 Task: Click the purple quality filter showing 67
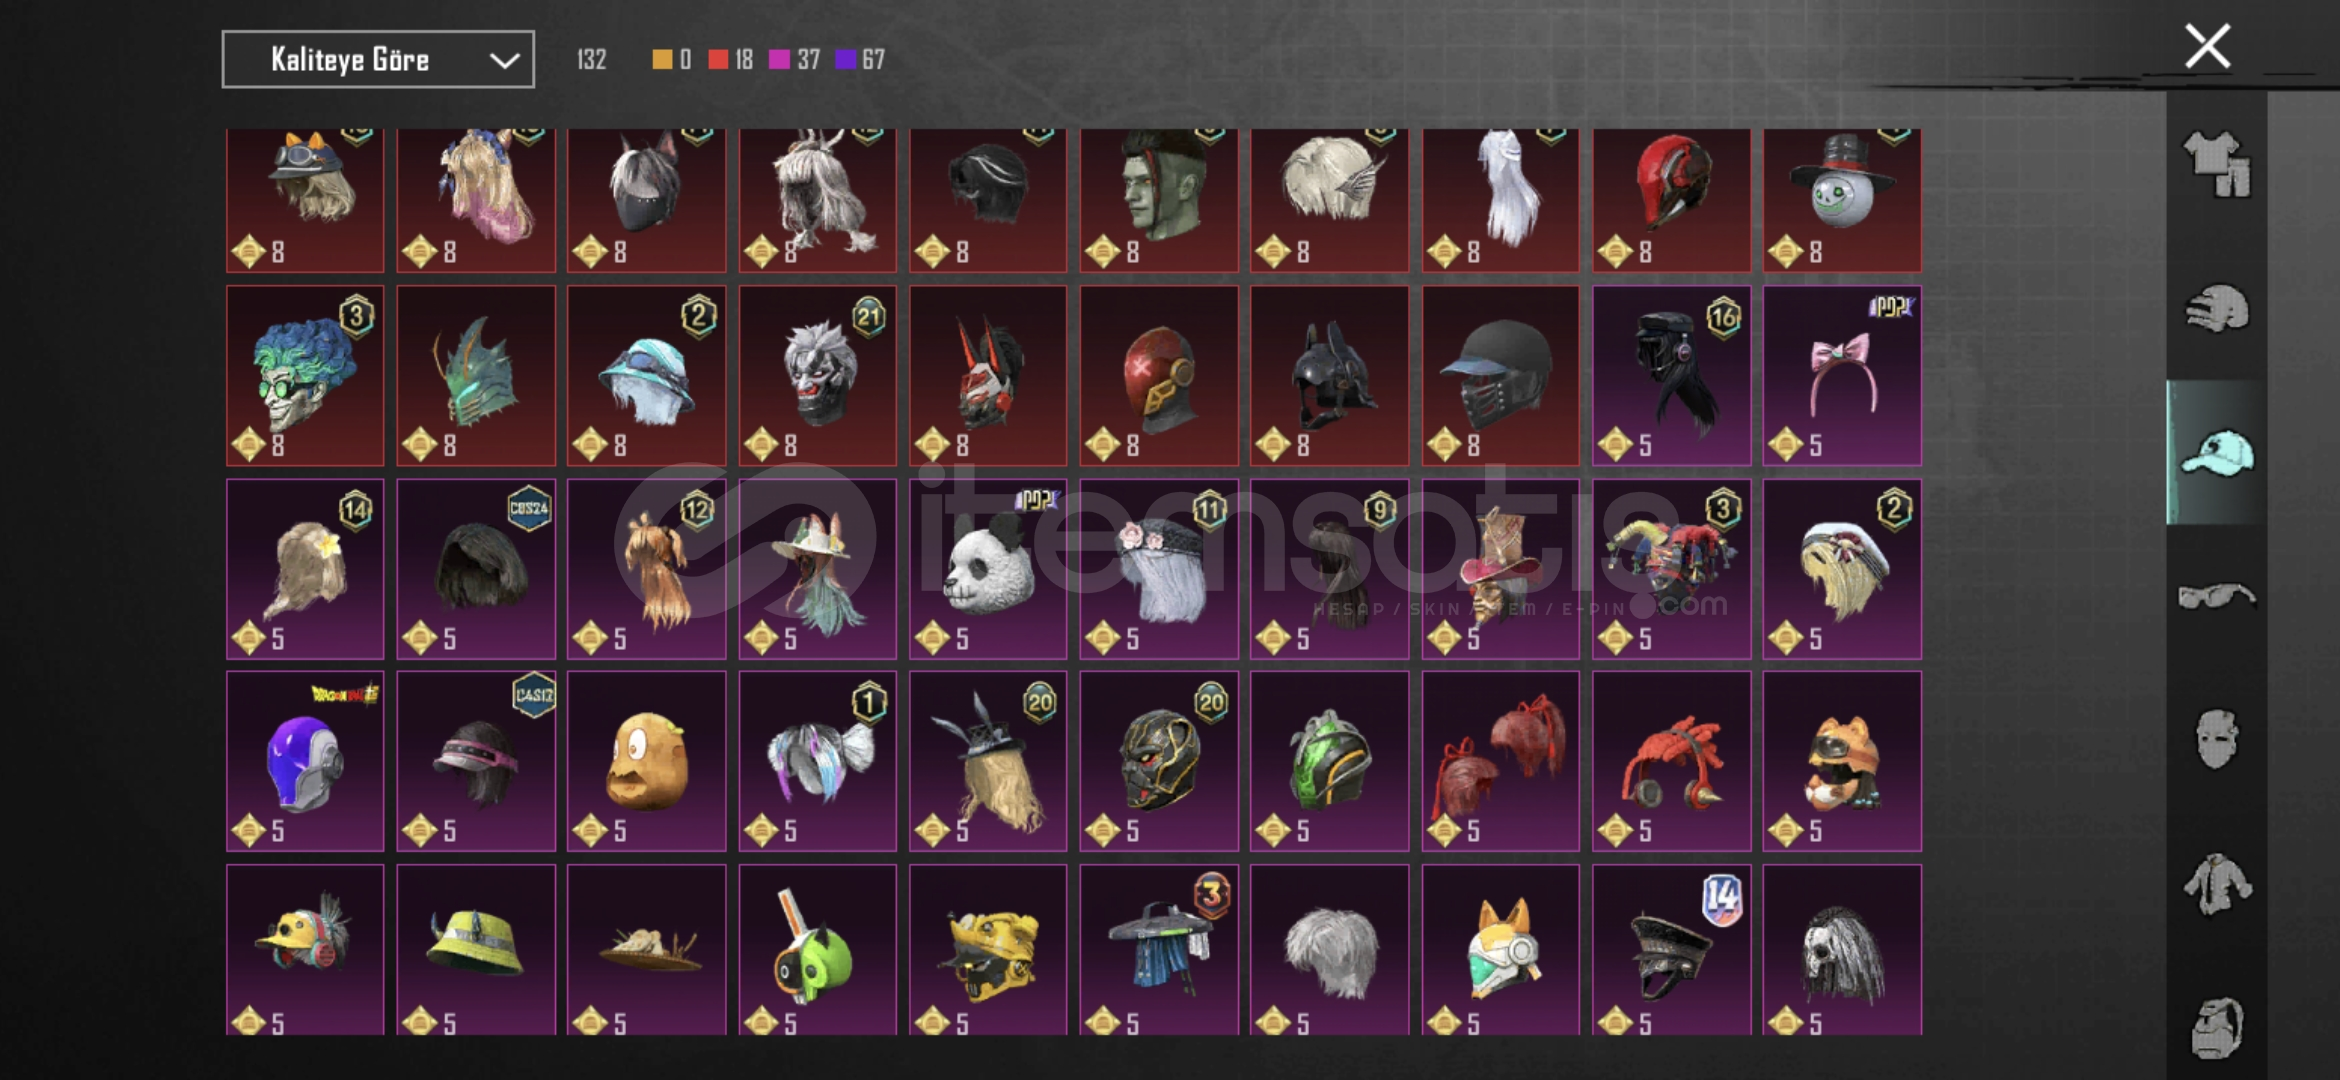click(x=860, y=59)
